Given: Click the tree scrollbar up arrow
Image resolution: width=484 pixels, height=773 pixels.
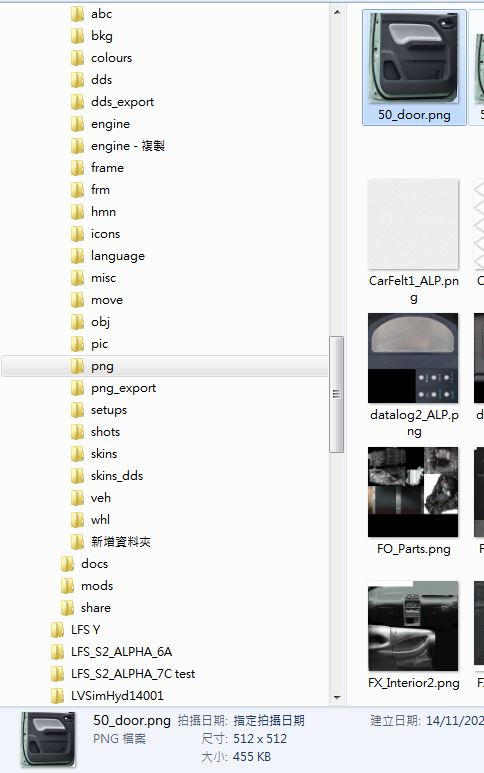Looking at the screenshot, I should click(337, 12).
